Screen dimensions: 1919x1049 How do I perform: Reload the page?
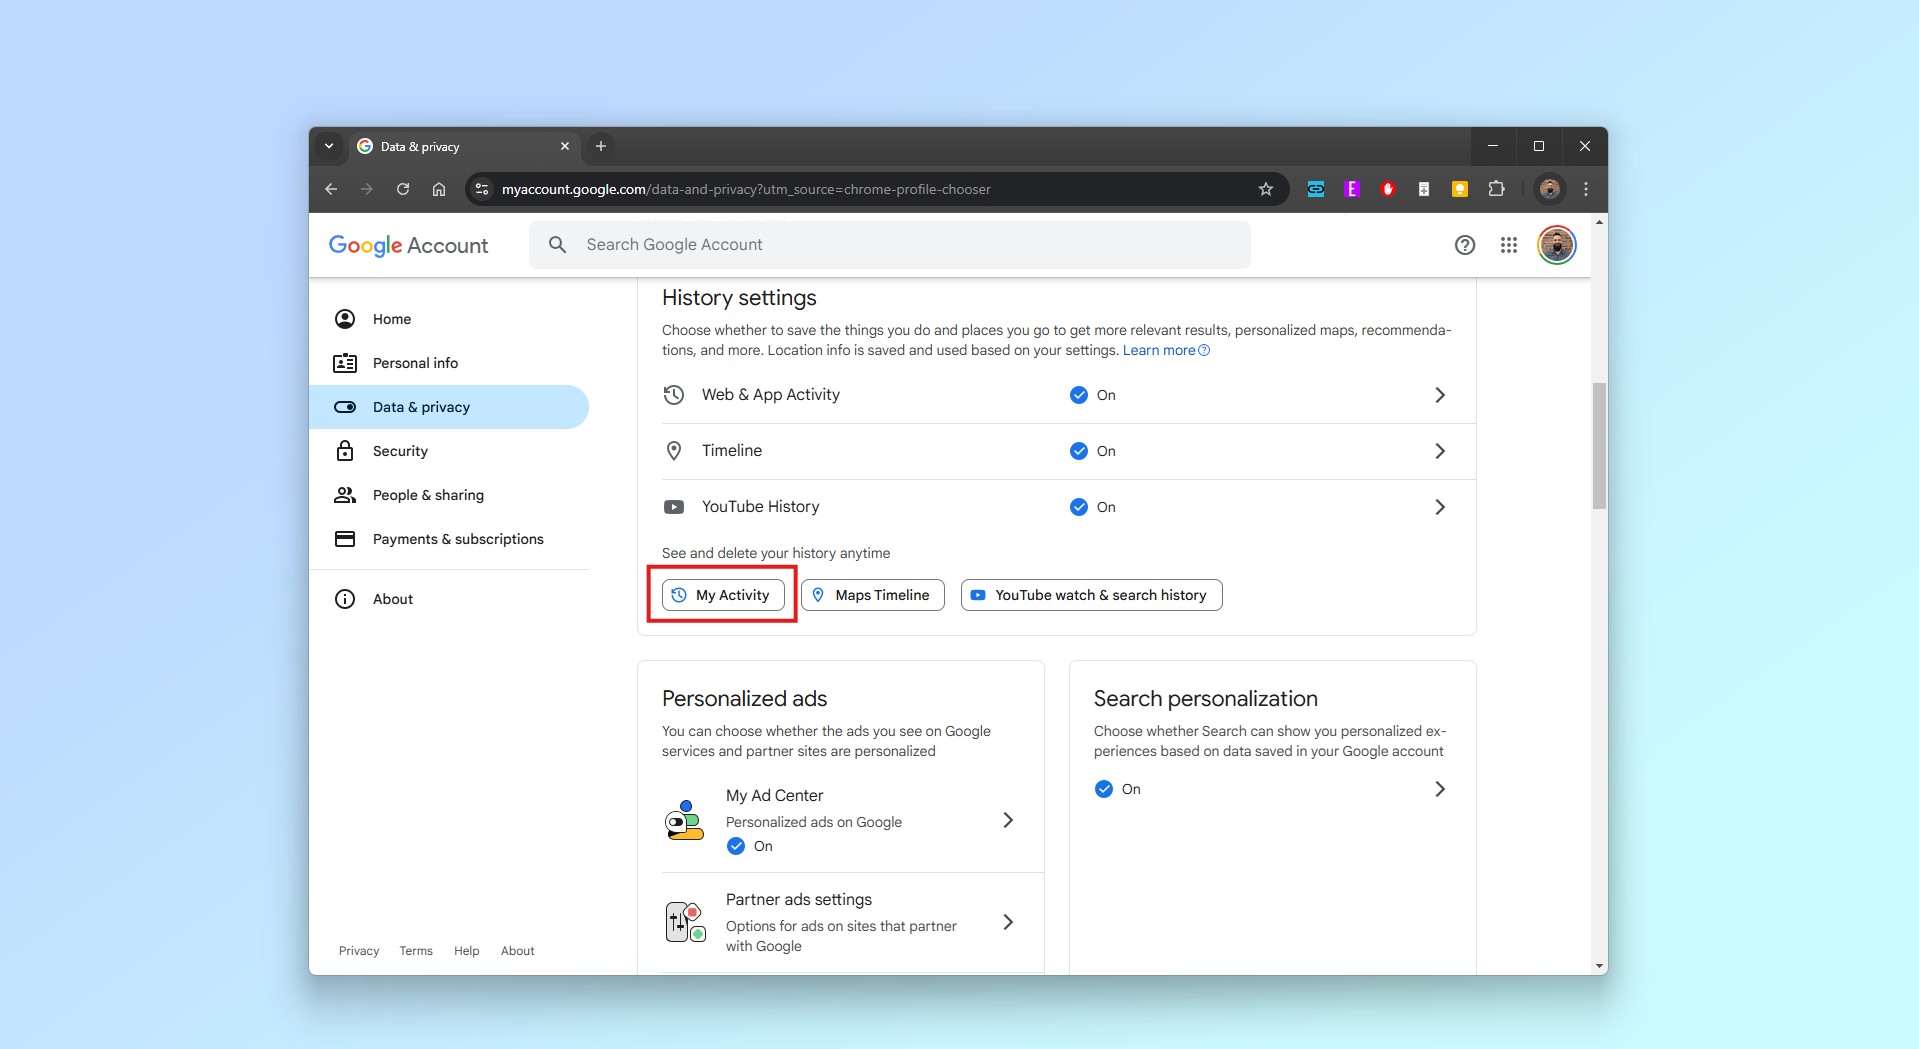click(403, 189)
